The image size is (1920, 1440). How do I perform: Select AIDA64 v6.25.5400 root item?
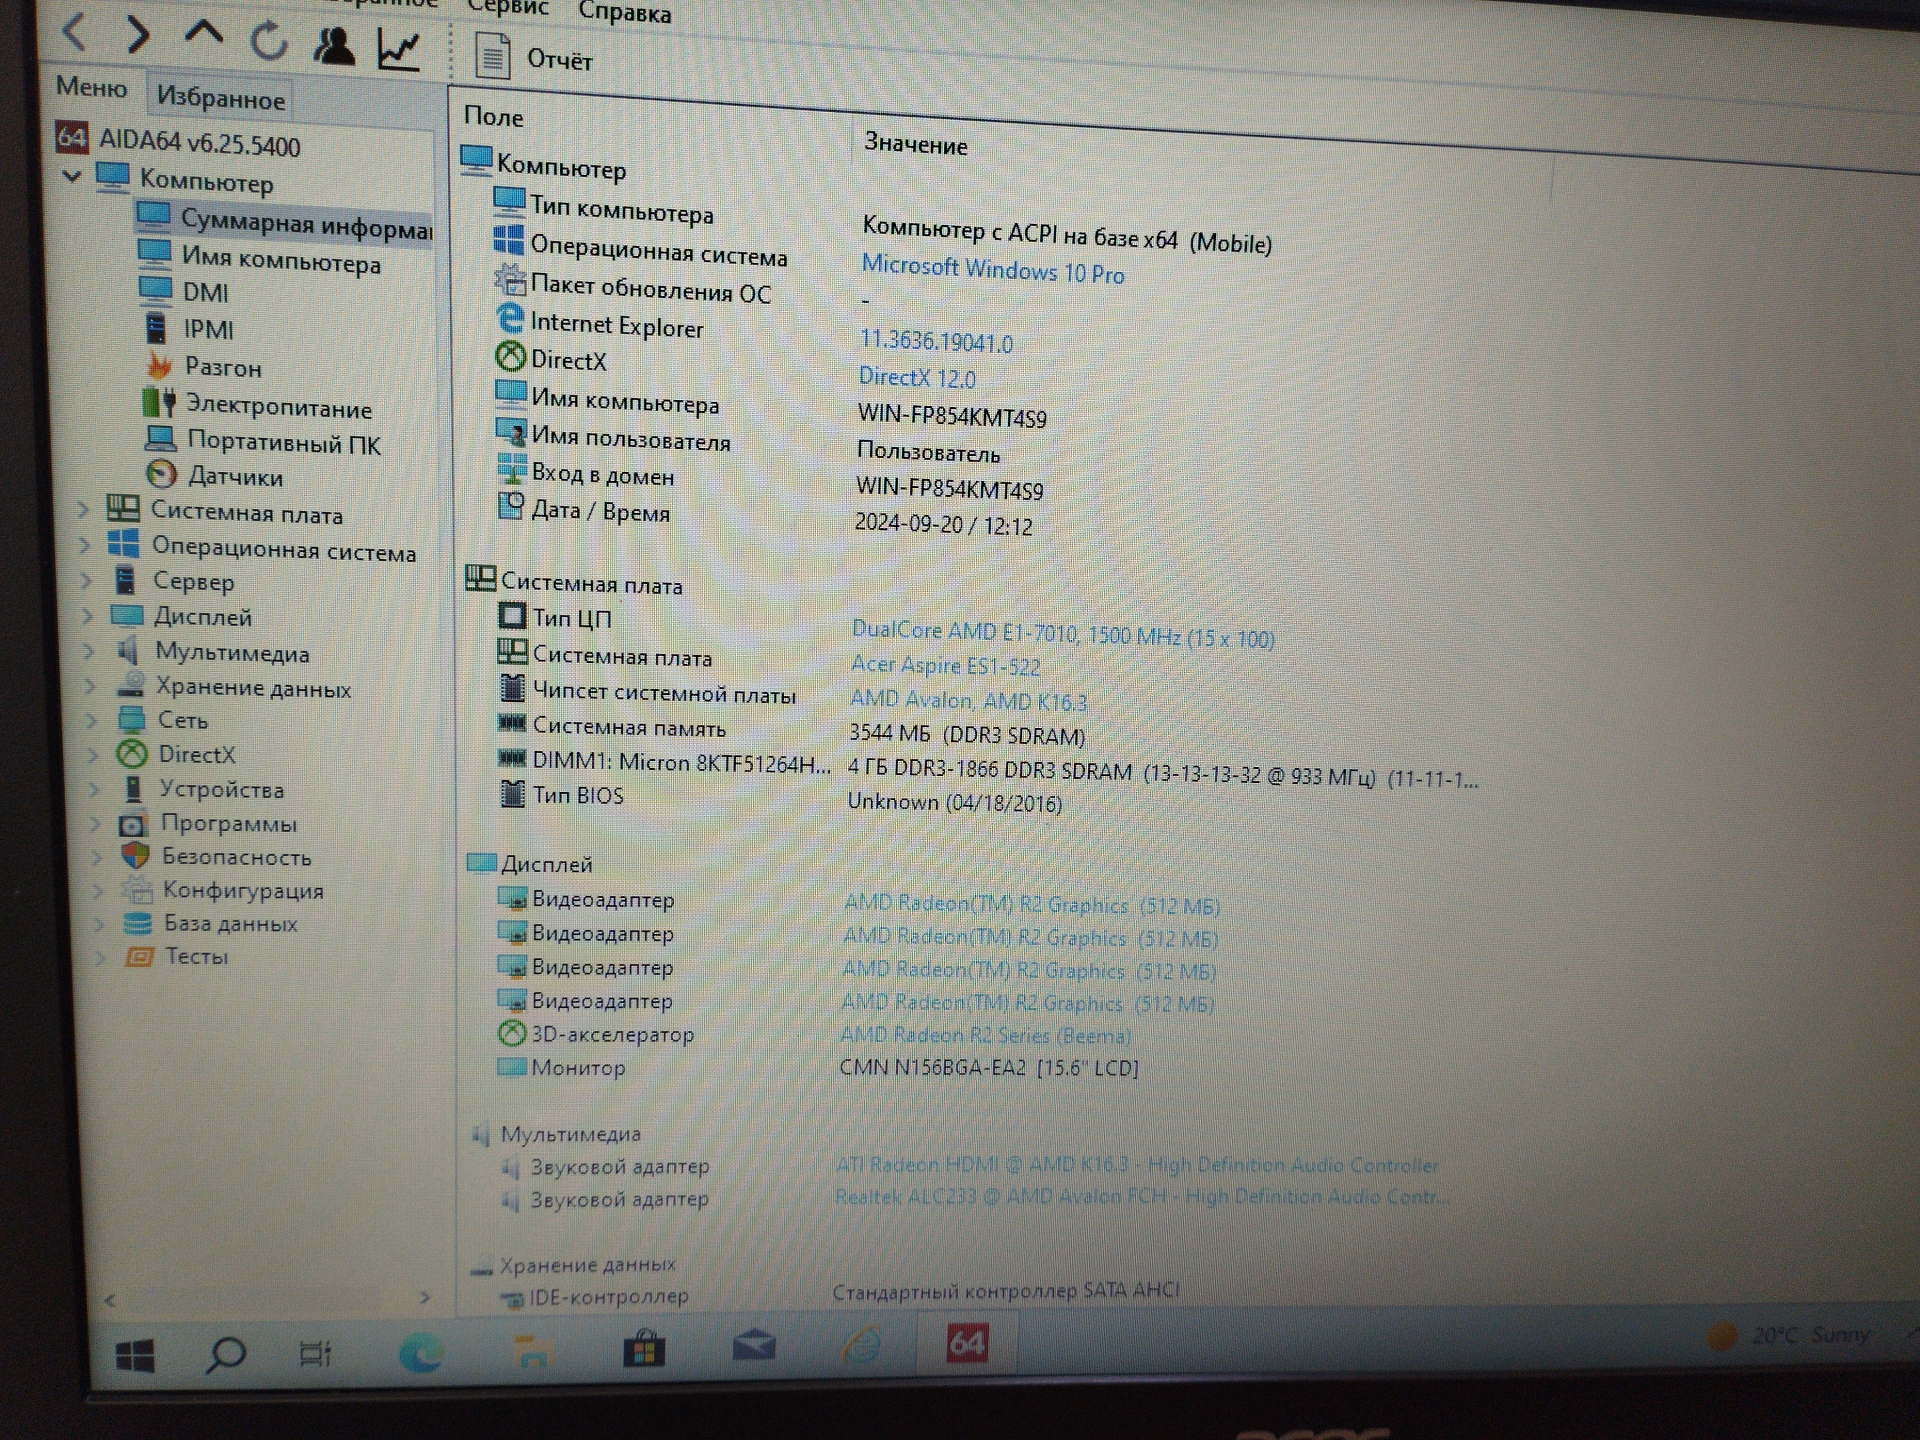click(x=178, y=141)
